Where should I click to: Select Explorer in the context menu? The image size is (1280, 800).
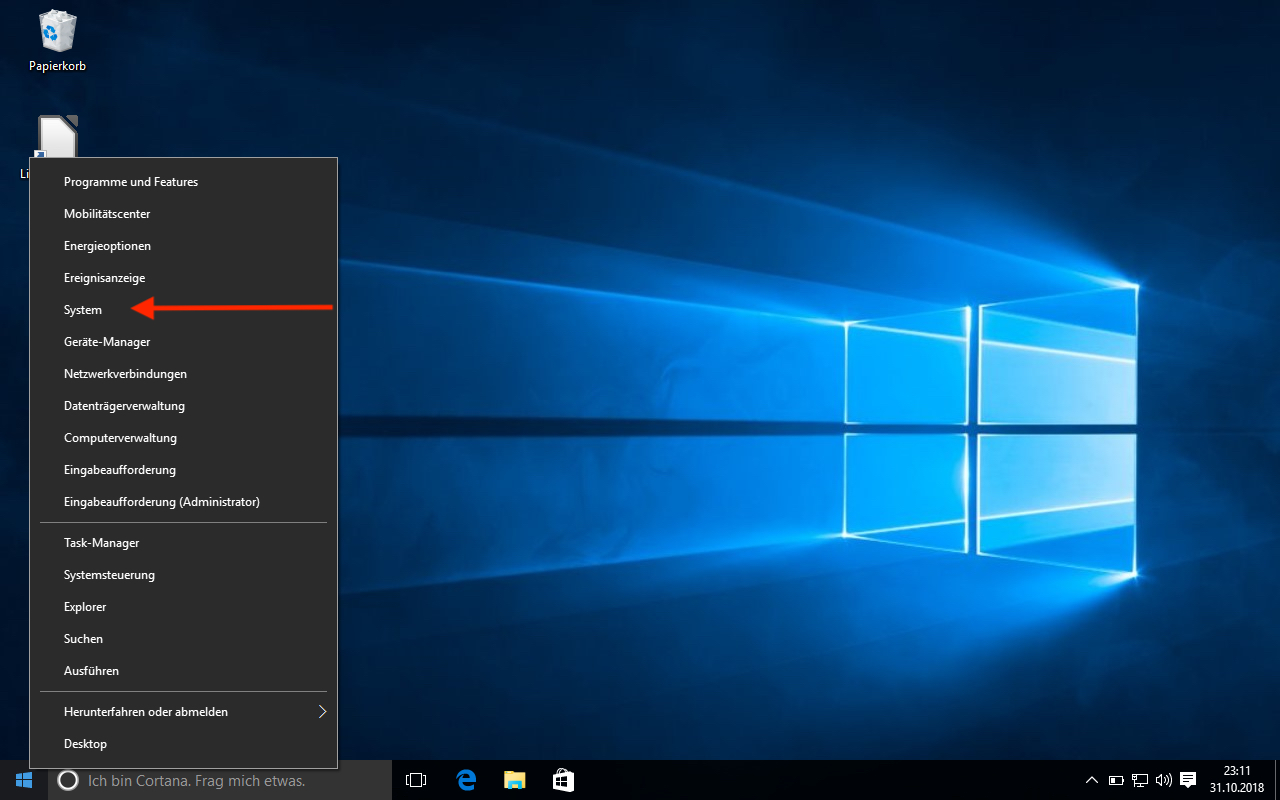pos(183,607)
